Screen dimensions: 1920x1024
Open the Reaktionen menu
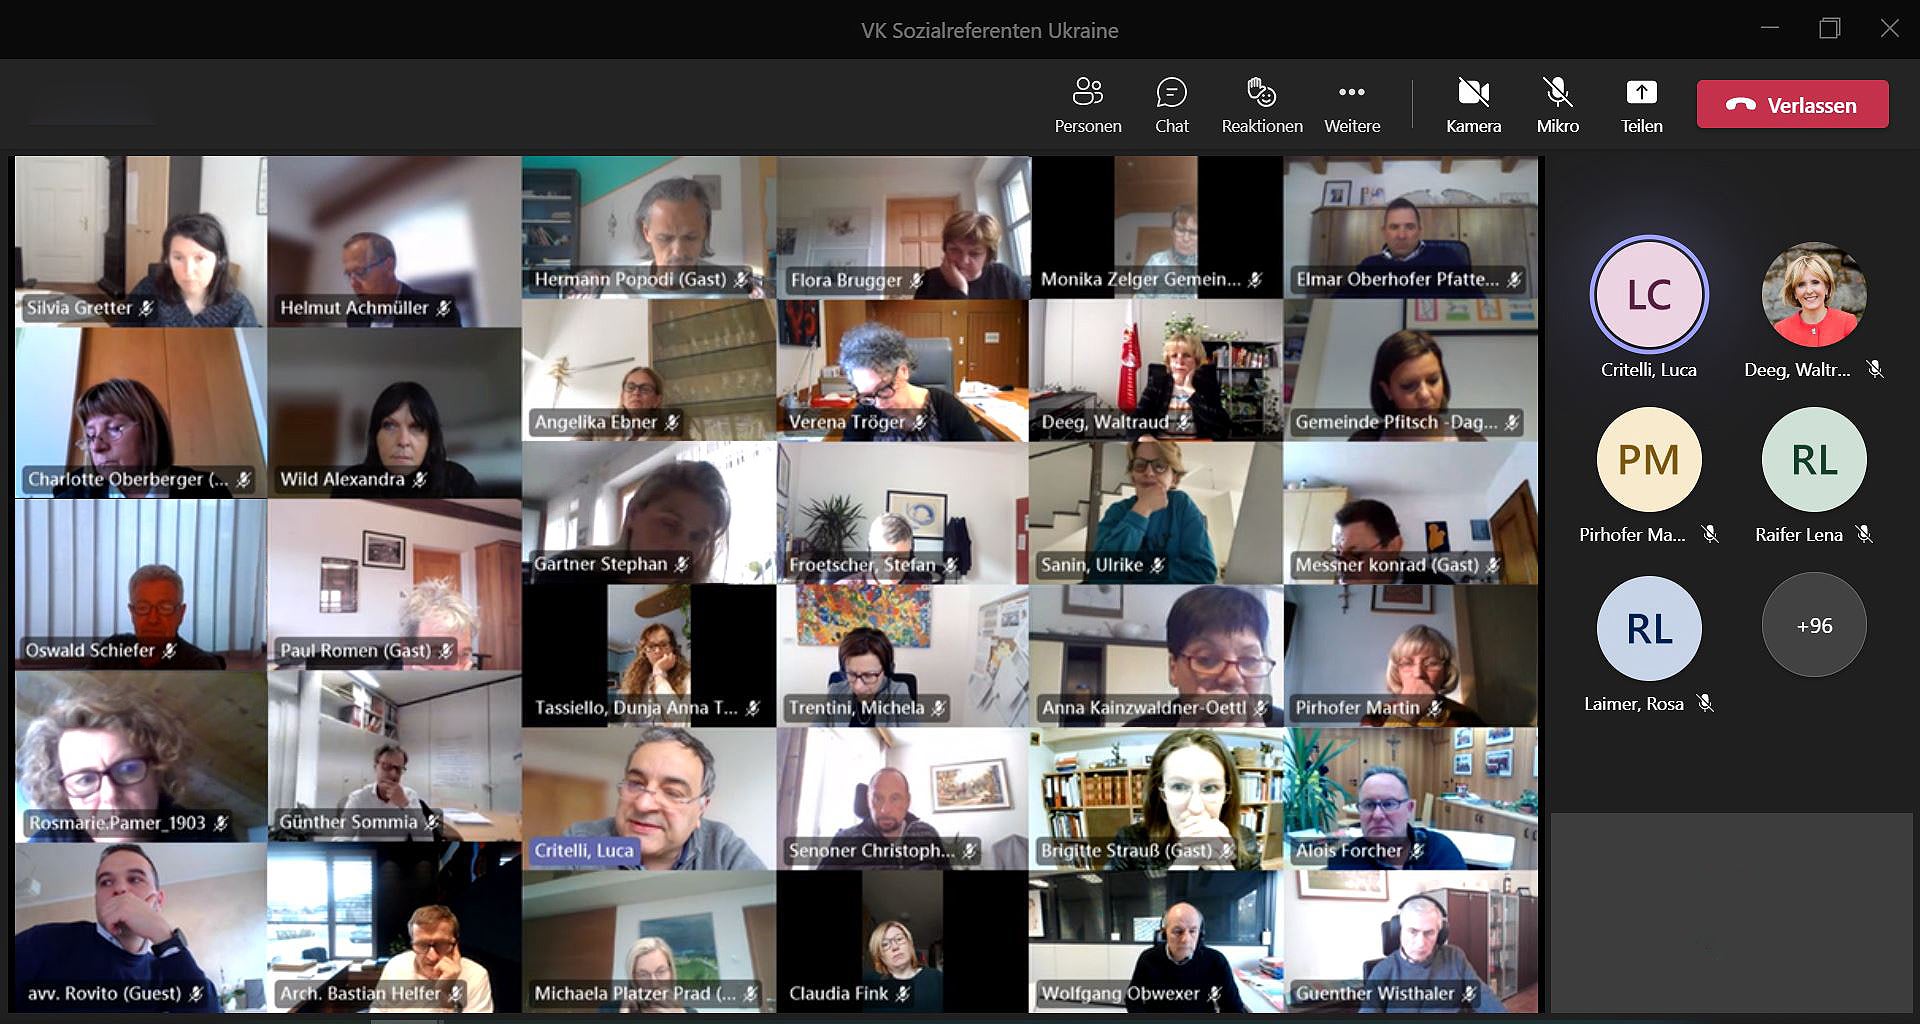(x=1261, y=104)
